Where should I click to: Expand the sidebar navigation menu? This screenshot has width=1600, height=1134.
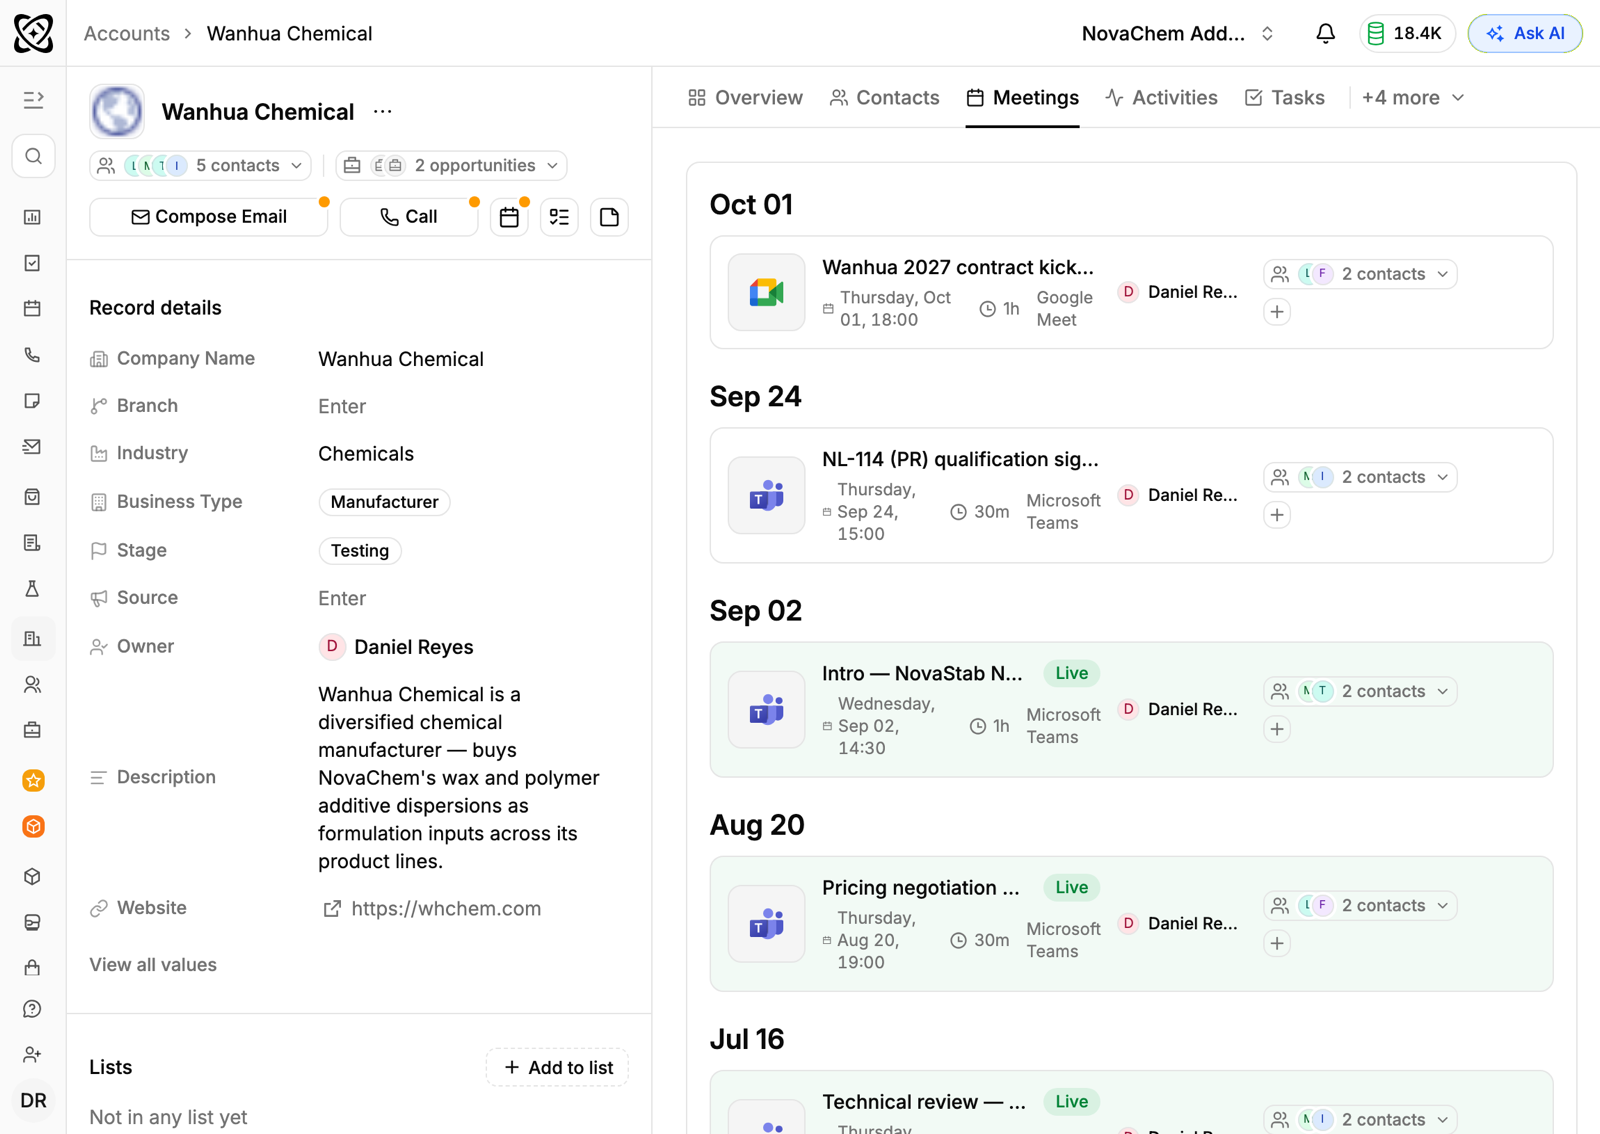click(x=33, y=99)
